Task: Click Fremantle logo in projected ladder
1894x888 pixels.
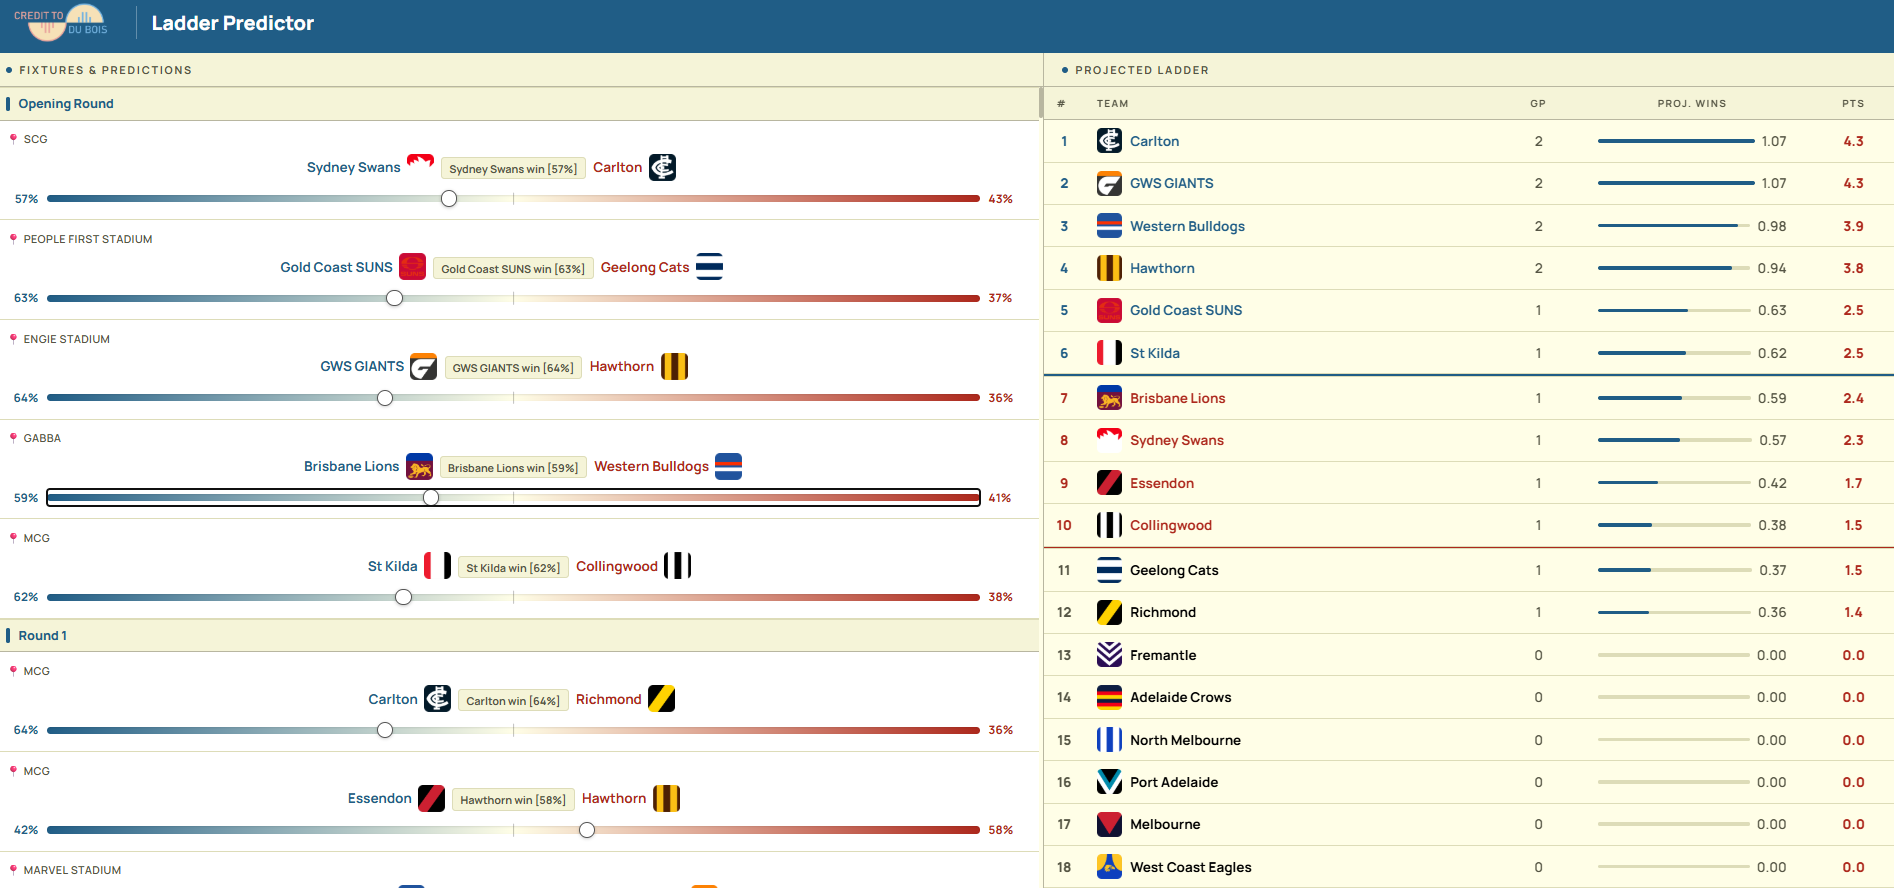Action: (x=1109, y=655)
